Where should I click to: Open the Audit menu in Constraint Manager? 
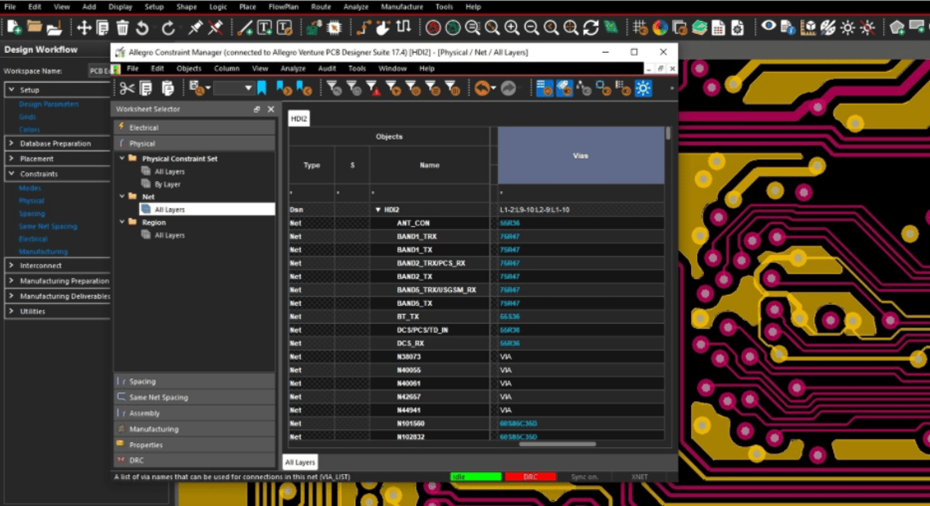[326, 68]
